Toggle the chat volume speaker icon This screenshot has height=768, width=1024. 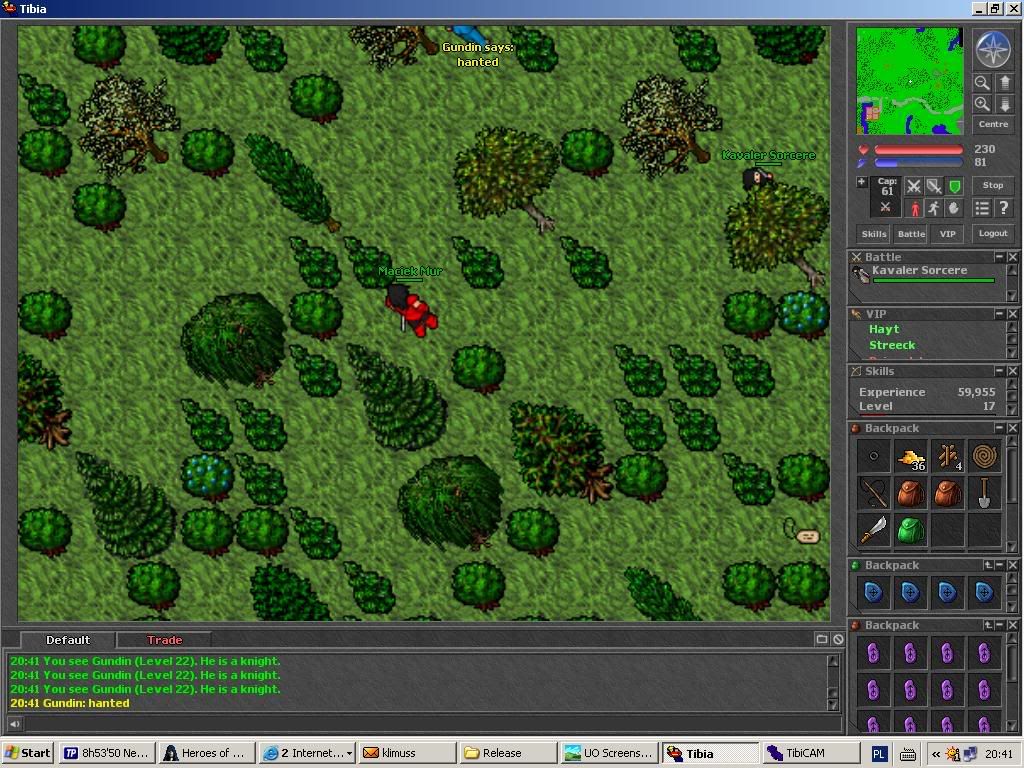pos(14,723)
